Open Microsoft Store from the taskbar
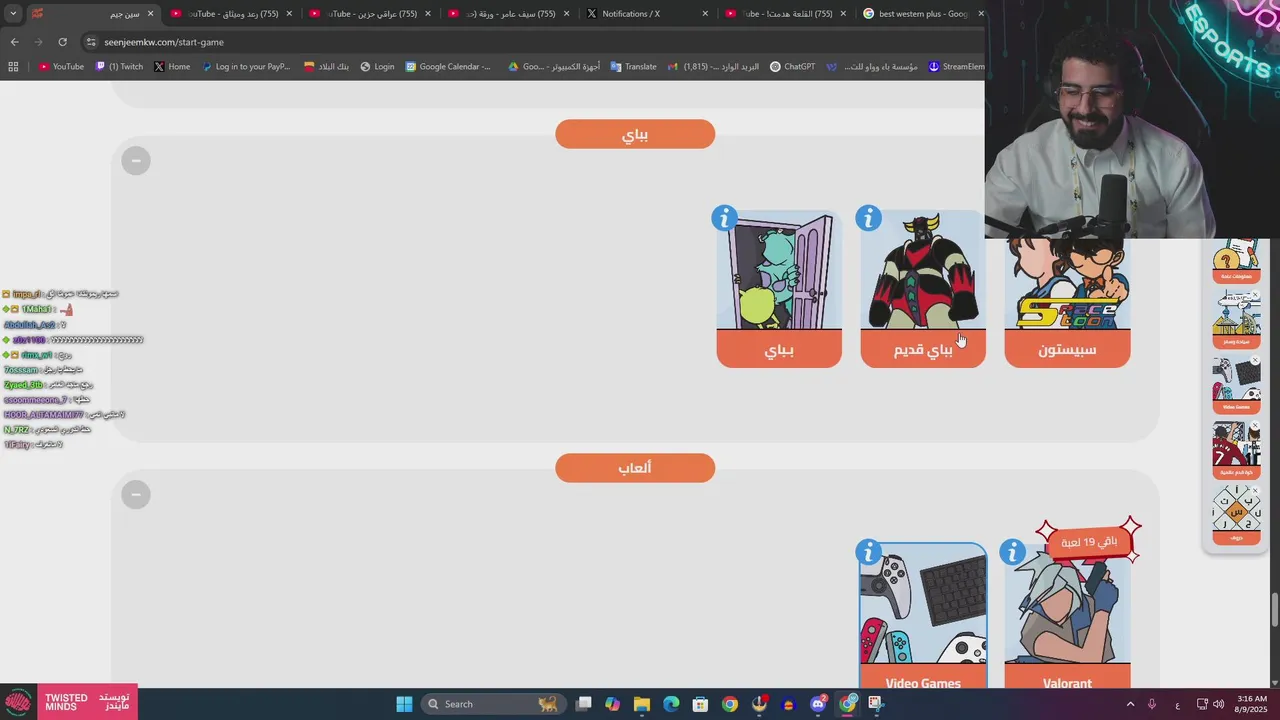Image resolution: width=1280 pixels, height=720 pixels. click(700, 704)
